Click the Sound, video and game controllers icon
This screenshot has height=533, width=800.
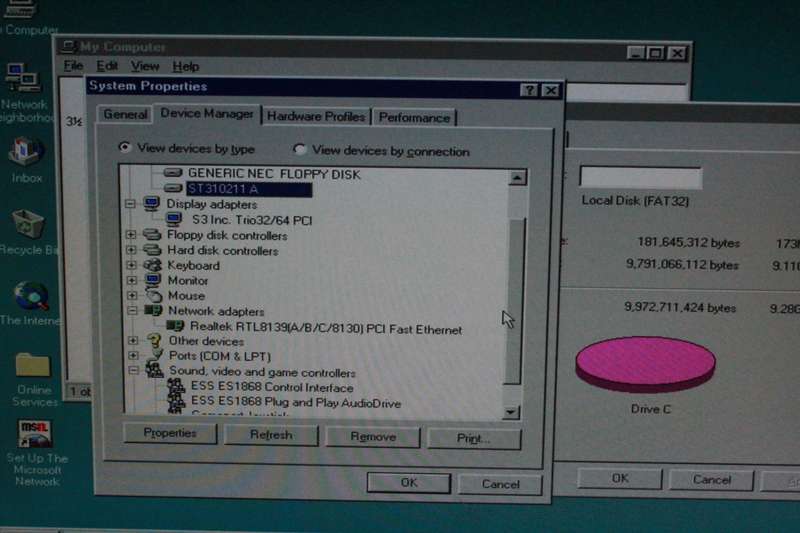(155, 369)
